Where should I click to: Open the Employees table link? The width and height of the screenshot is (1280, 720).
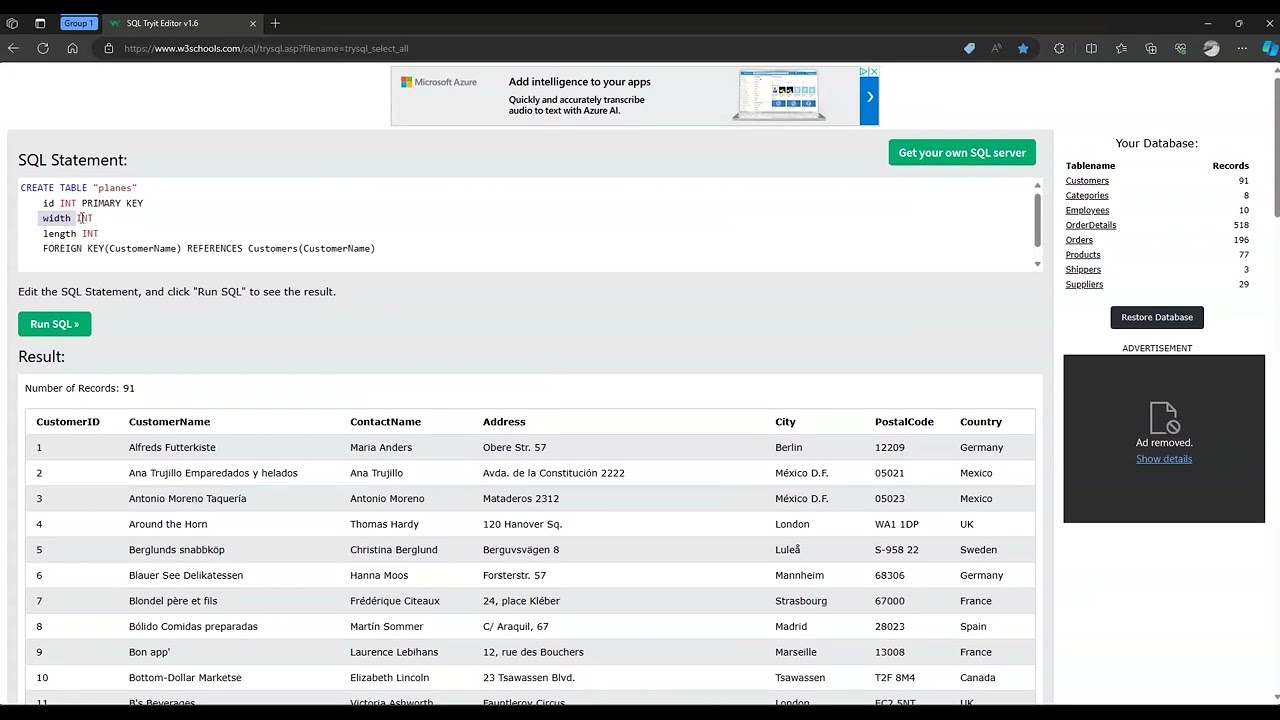(x=1087, y=211)
